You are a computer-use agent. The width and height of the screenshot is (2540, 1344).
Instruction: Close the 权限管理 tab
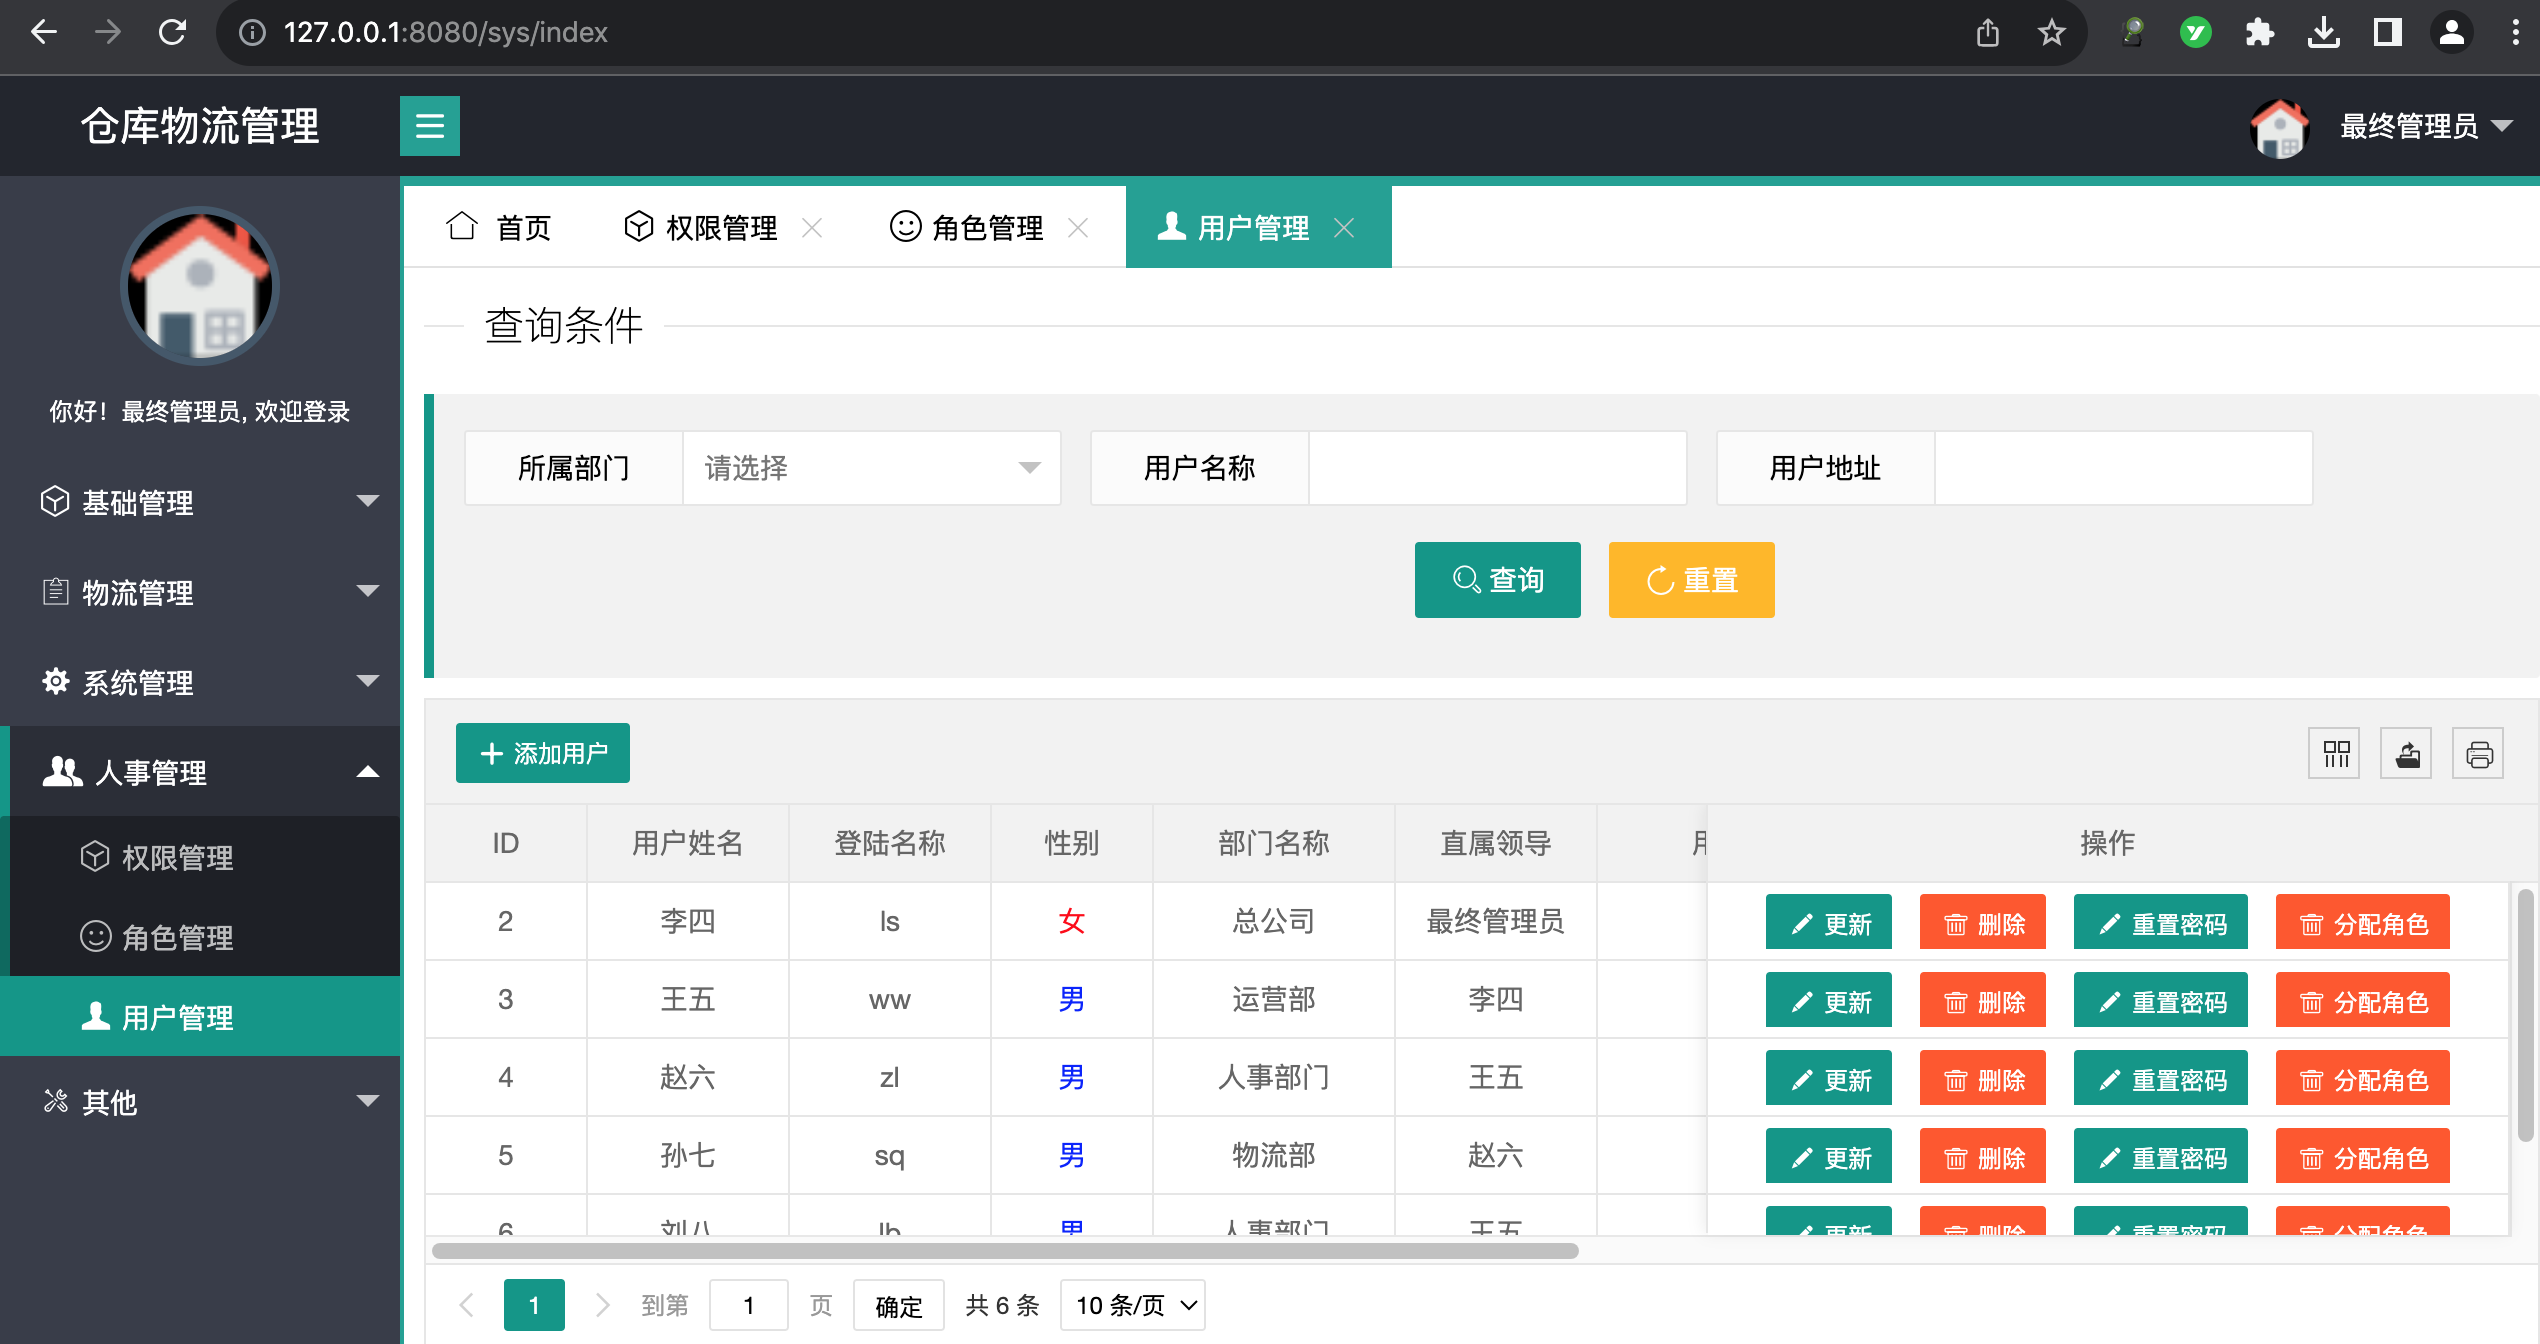(x=812, y=228)
